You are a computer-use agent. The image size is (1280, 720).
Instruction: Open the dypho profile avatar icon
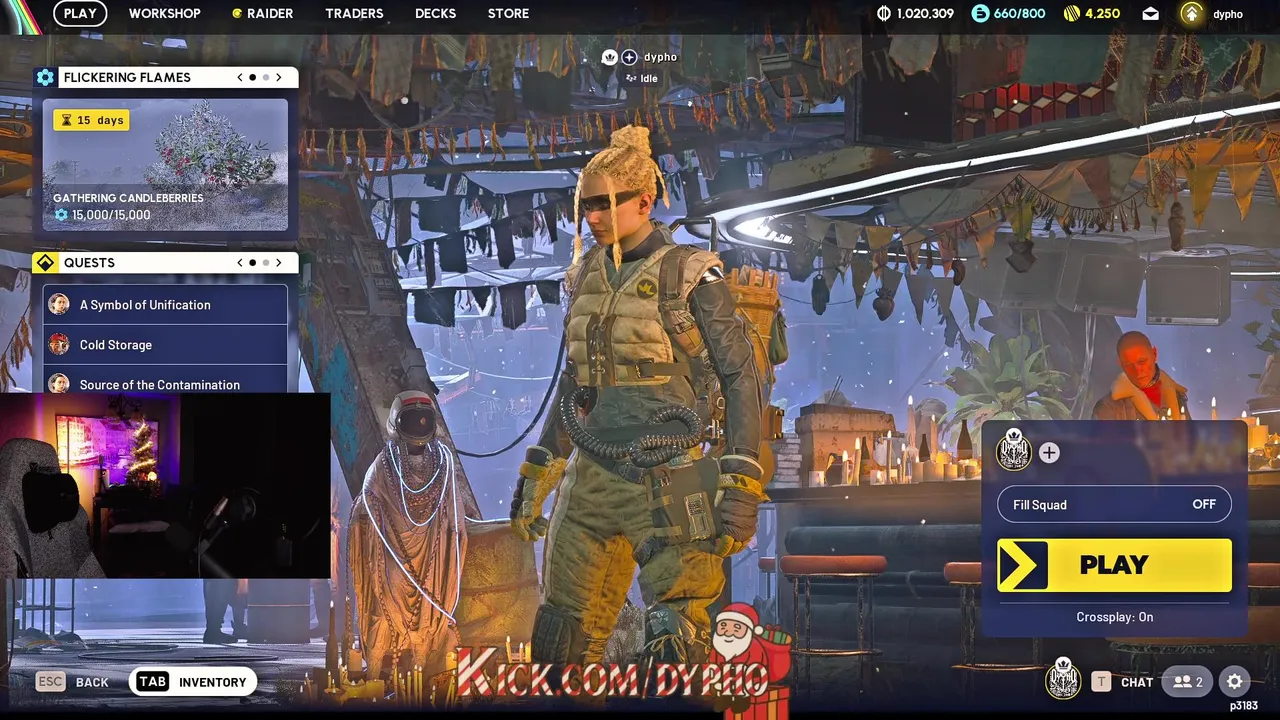[1191, 13]
